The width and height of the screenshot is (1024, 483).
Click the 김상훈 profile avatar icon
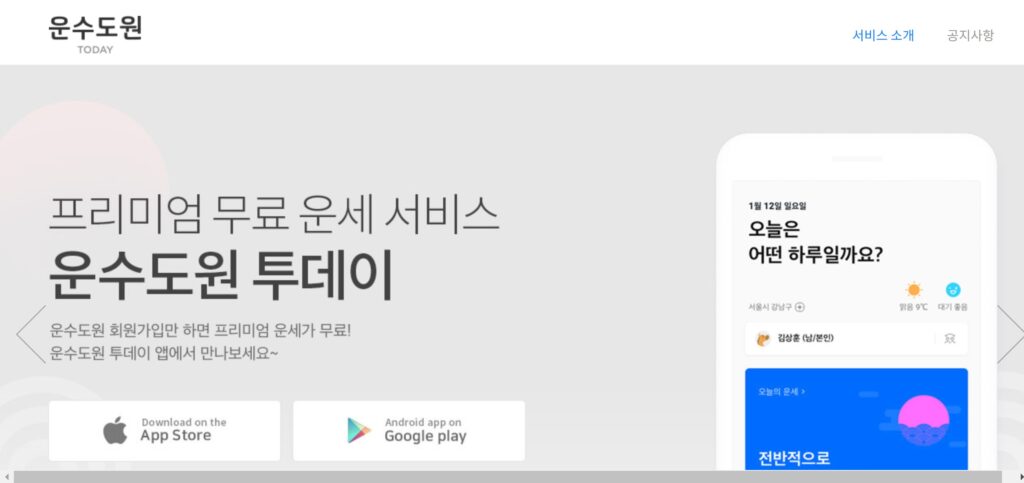coord(763,339)
